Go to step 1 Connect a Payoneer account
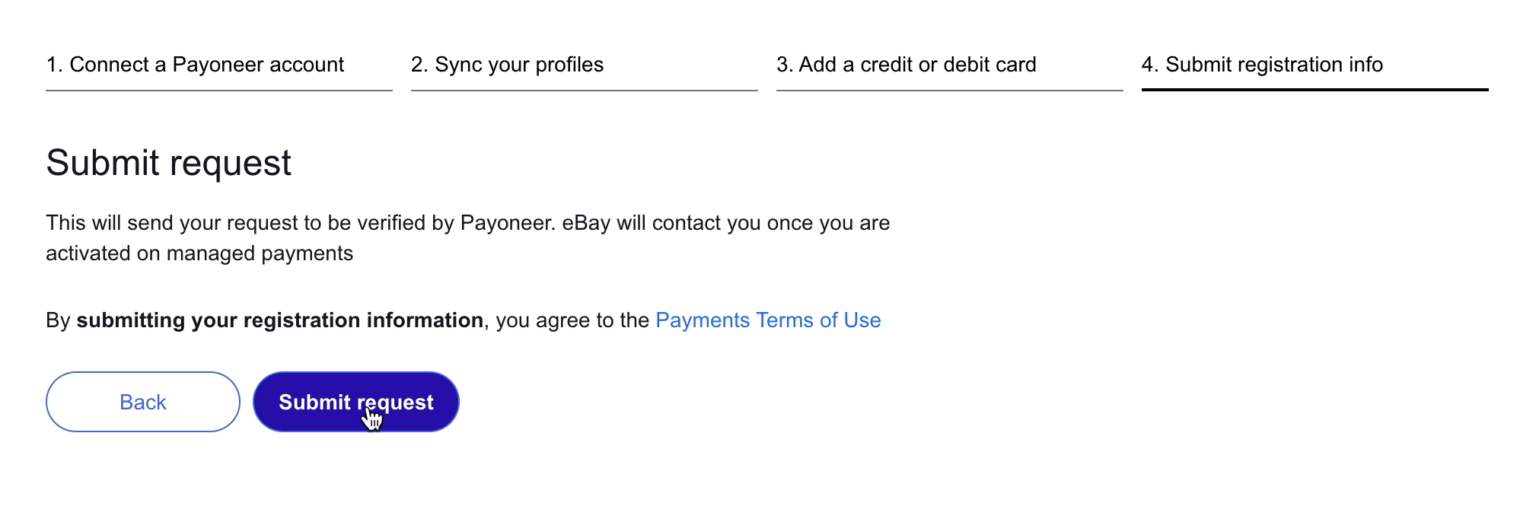This screenshot has height=519, width=1536. 195,65
